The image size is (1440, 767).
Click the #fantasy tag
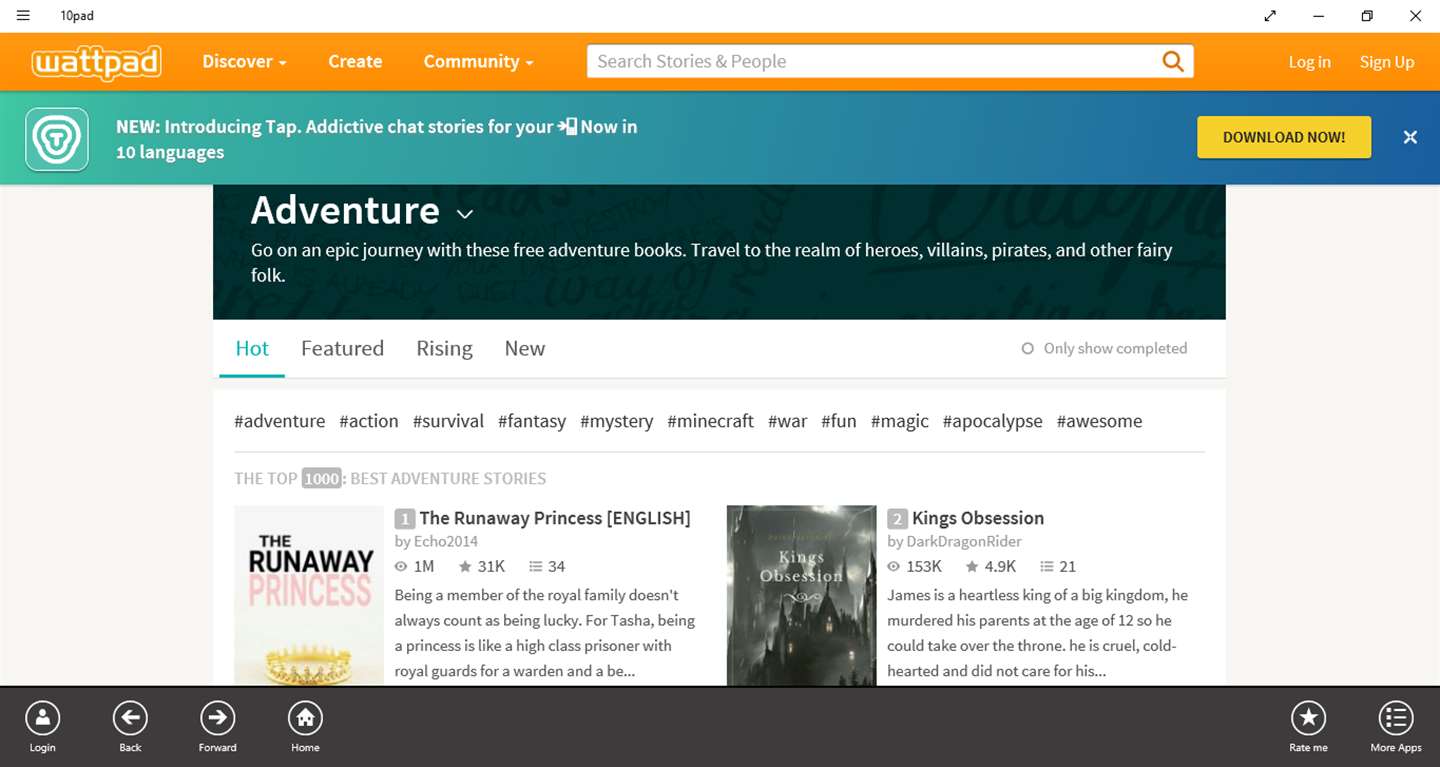[x=532, y=421]
